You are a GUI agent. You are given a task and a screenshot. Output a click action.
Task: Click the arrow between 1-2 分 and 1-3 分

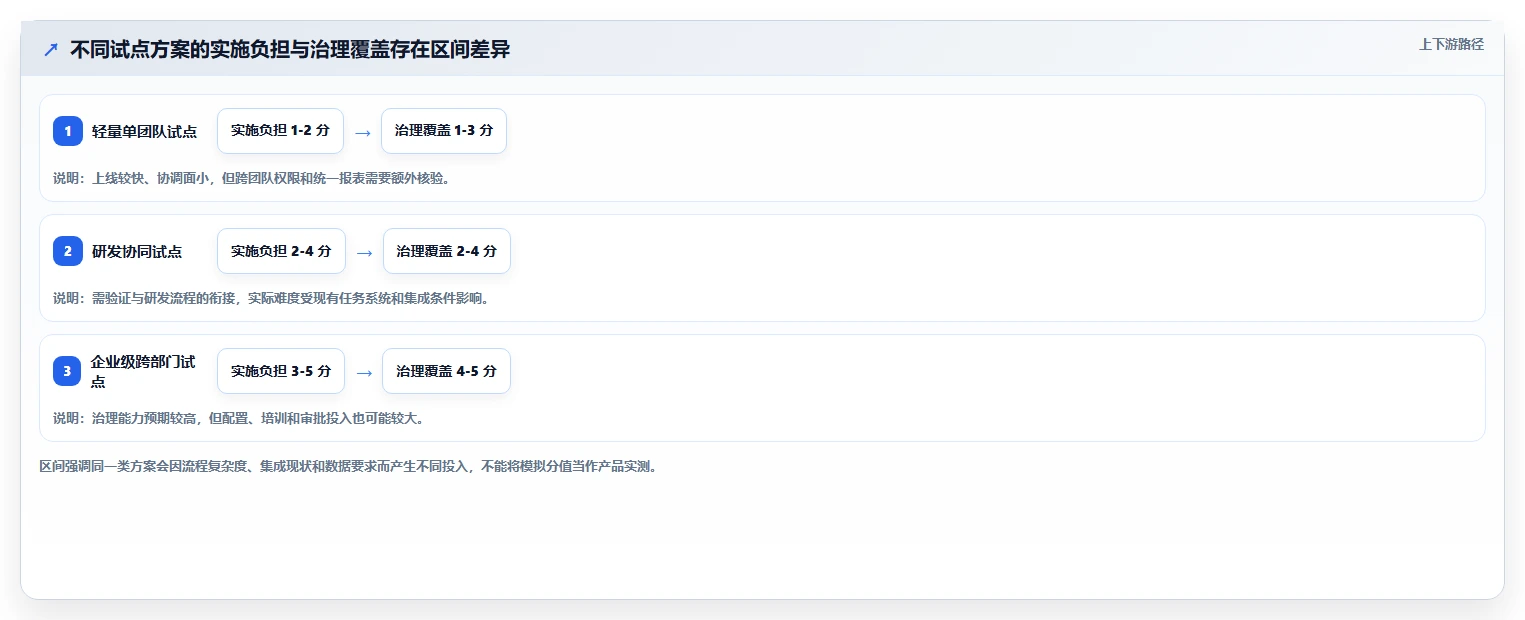click(363, 132)
